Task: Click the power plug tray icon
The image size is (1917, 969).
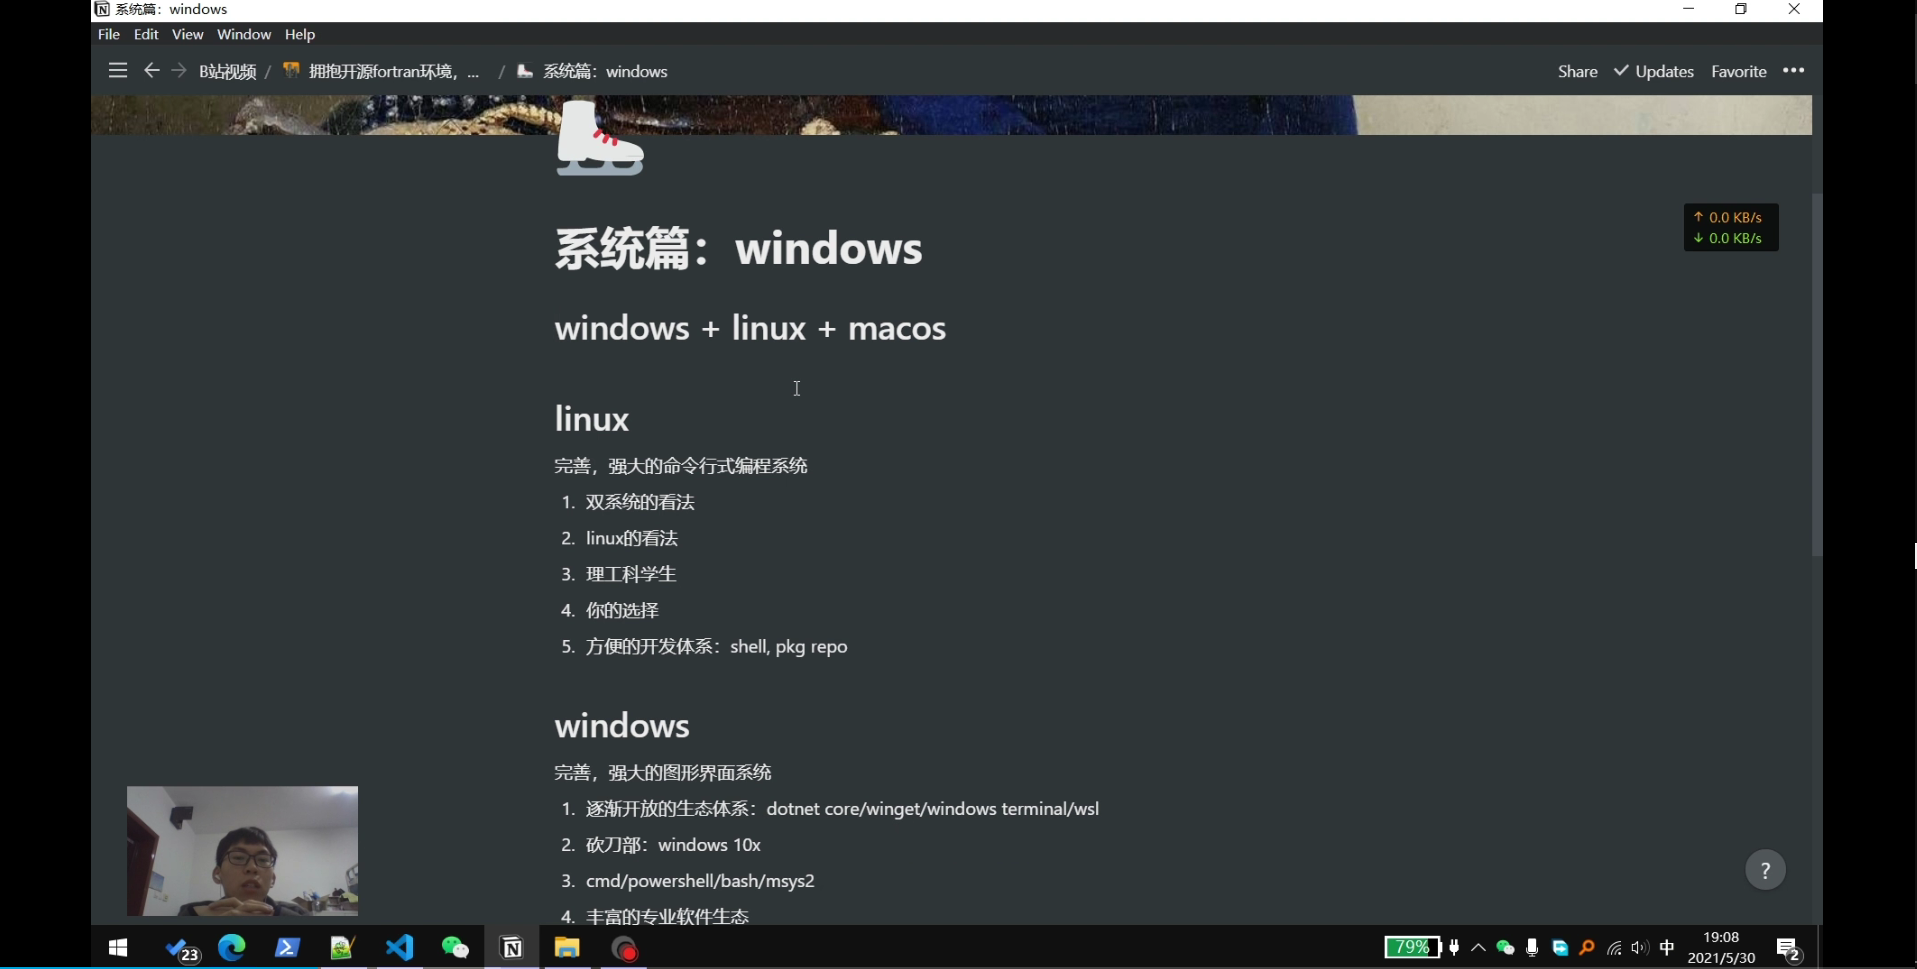Action: coord(1454,947)
